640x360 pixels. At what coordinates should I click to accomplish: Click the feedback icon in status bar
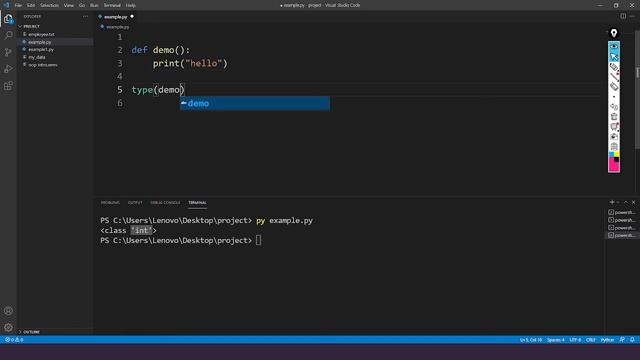[x=622, y=340]
